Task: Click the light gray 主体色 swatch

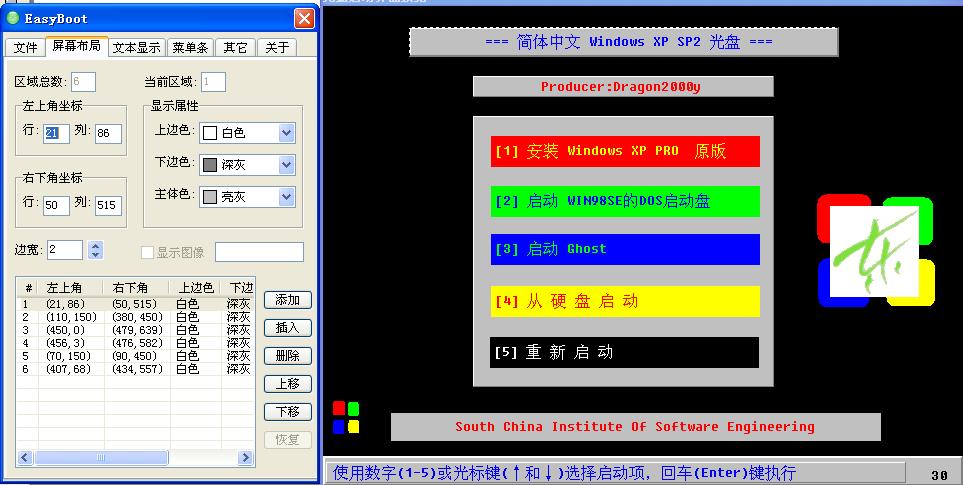Action: pyautogui.click(x=210, y=196)
